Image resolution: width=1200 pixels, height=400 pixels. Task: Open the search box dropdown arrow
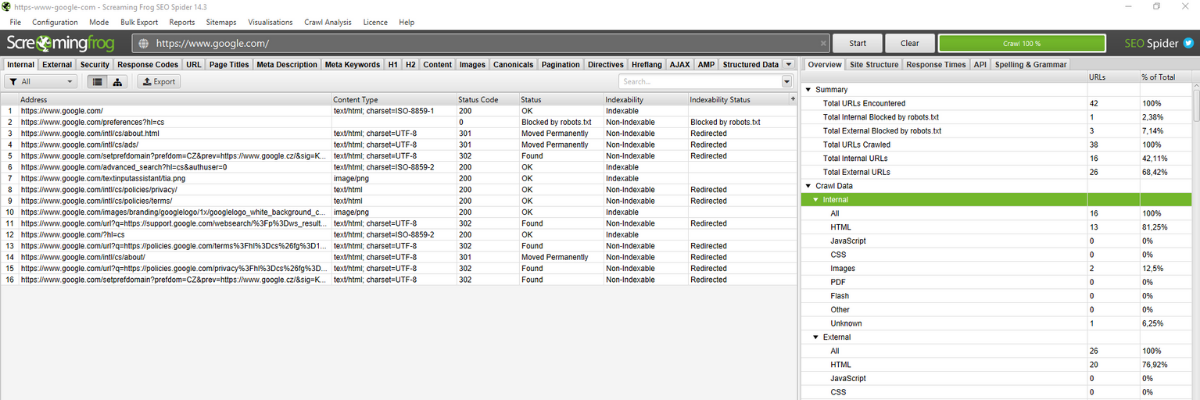(x=786, y=82)
